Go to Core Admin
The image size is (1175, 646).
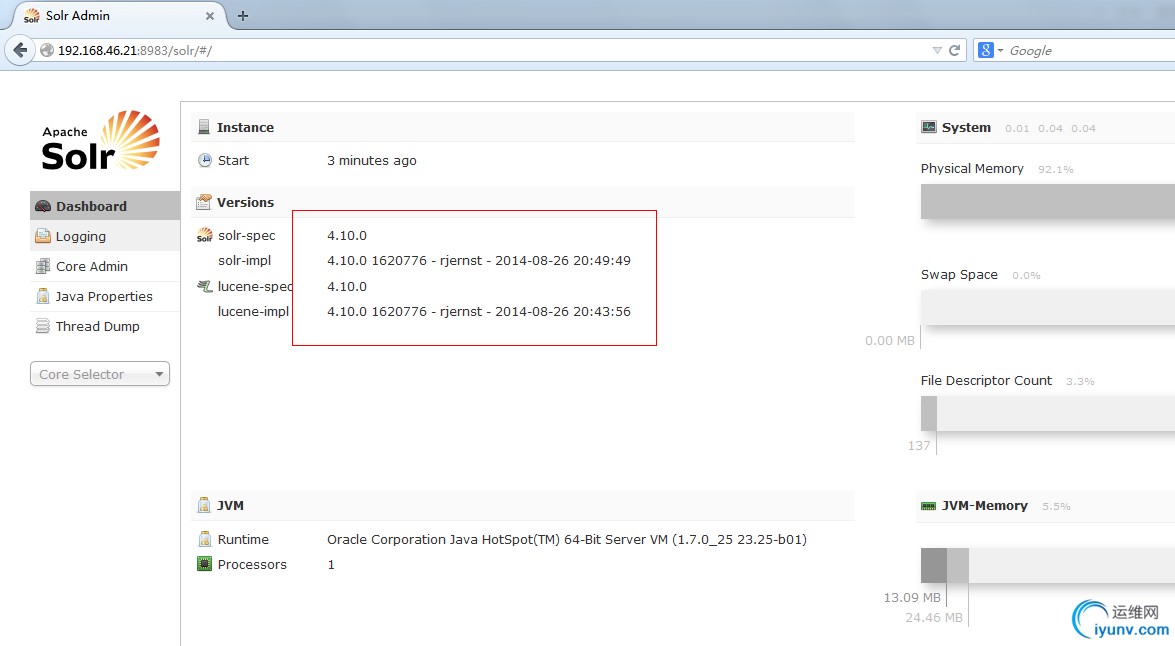105,266
